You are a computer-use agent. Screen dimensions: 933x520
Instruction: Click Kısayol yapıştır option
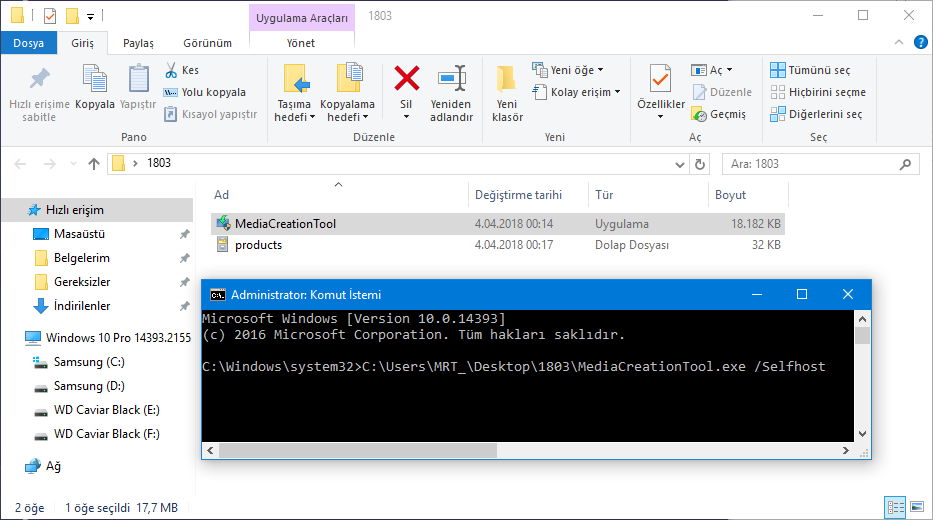(x=211, y=114)
